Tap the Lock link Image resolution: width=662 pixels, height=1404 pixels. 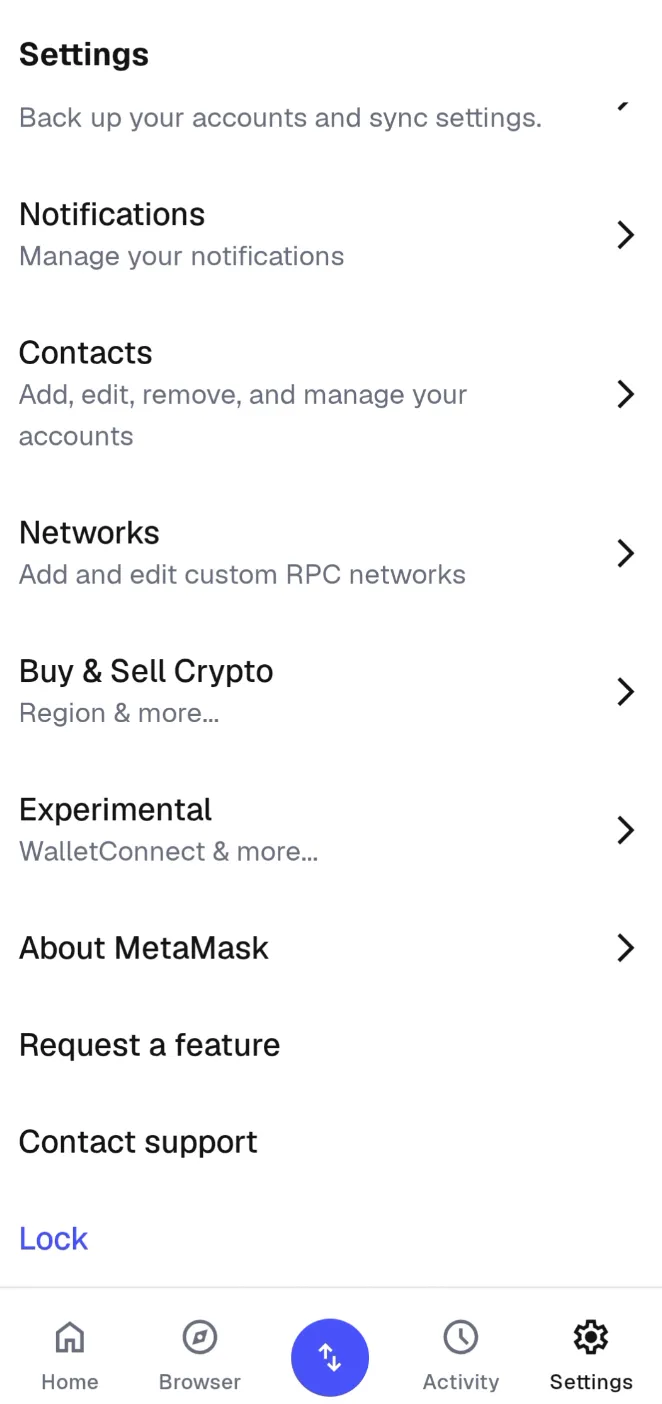(53, 1238)
